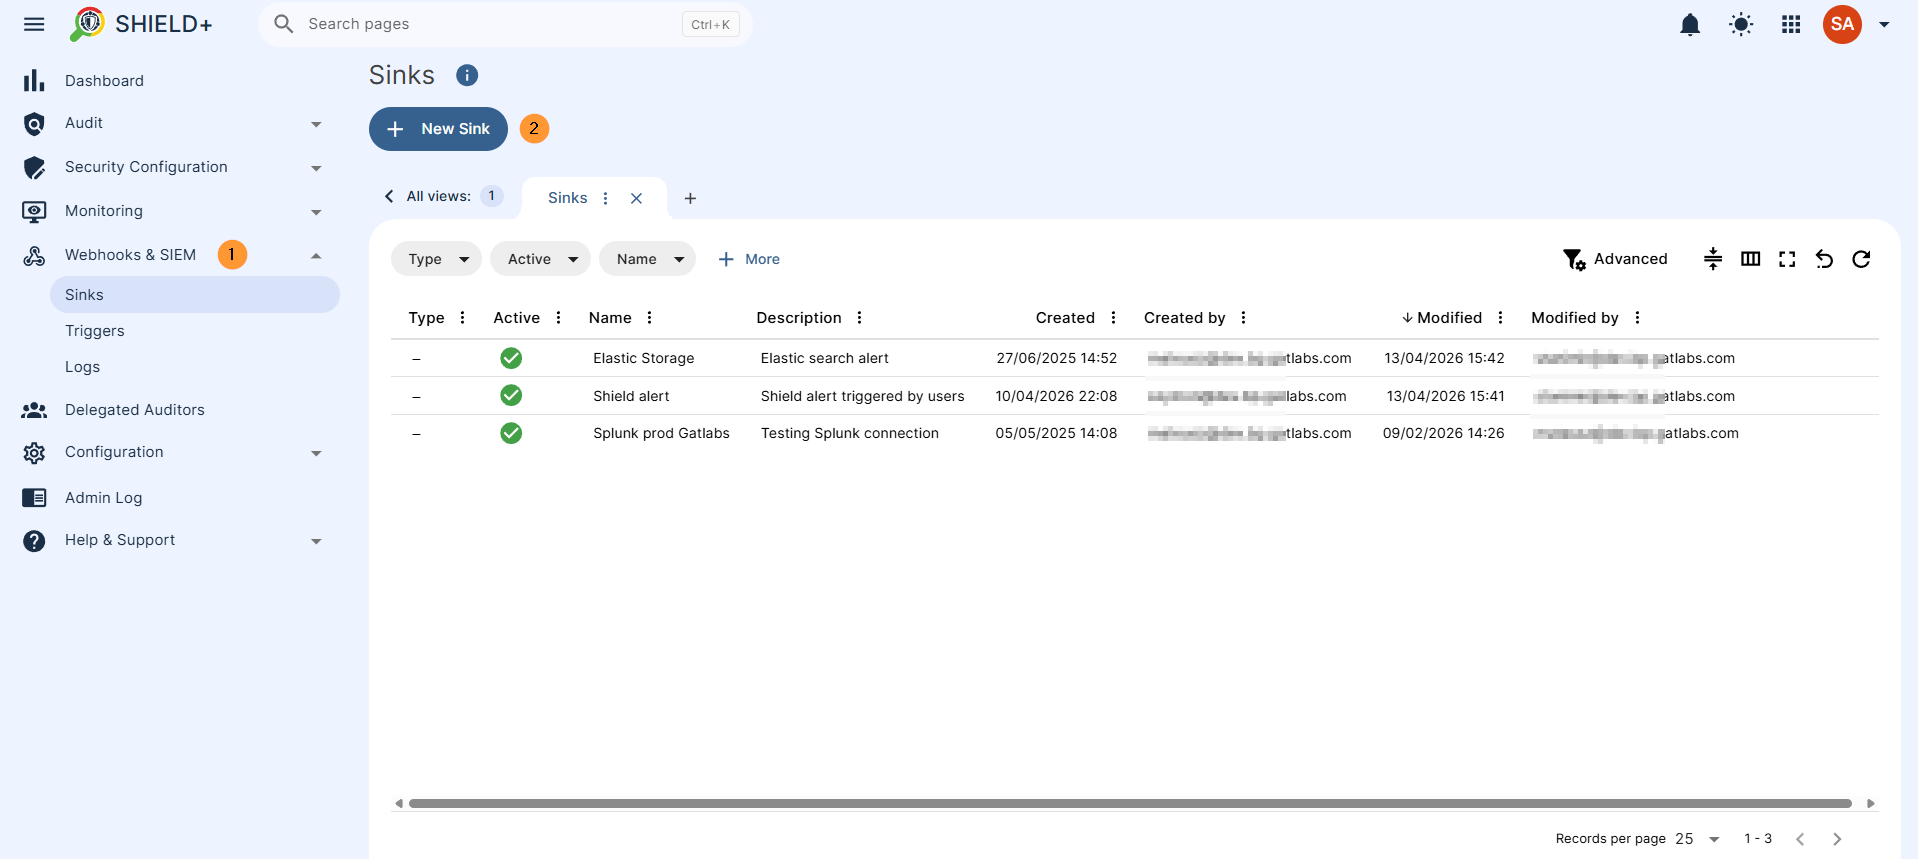Toggle active status of Splunk prod Gatlabs
Screen dimensions: 1918x859
point(511,433)
